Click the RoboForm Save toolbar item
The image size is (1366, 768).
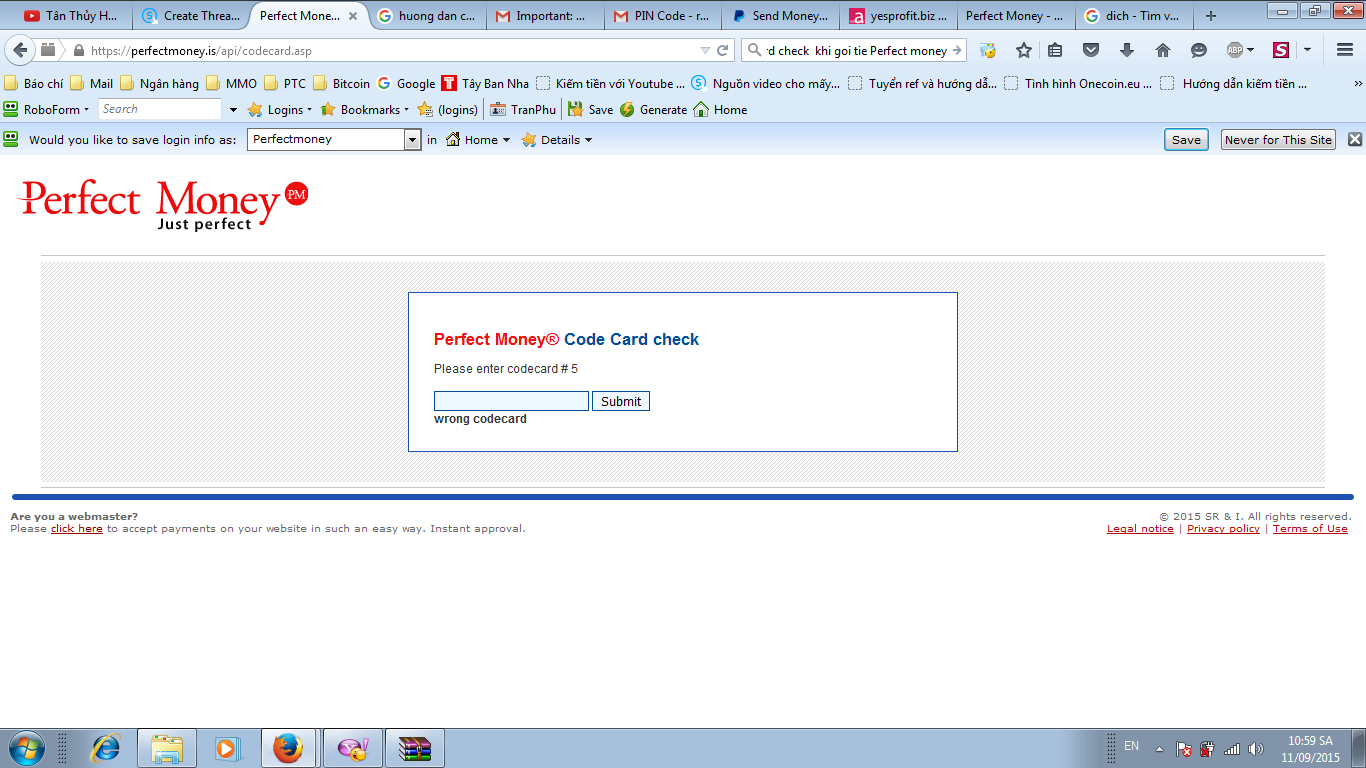click(x=590, y=110)
